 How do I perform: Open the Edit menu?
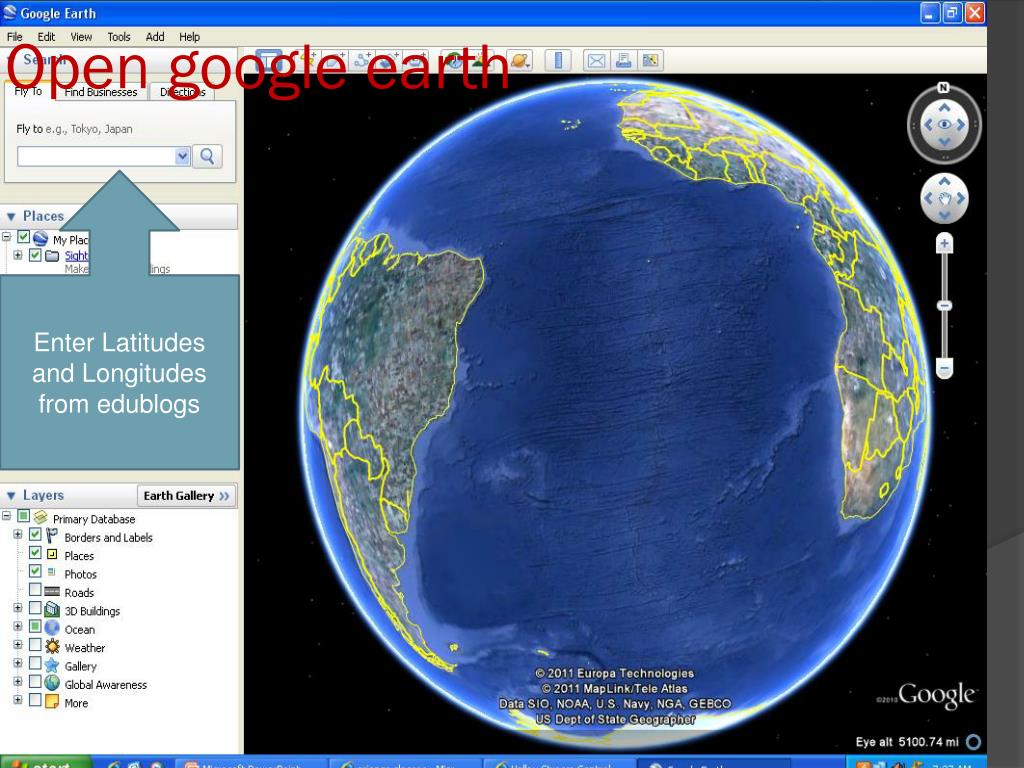coord(46,37)
